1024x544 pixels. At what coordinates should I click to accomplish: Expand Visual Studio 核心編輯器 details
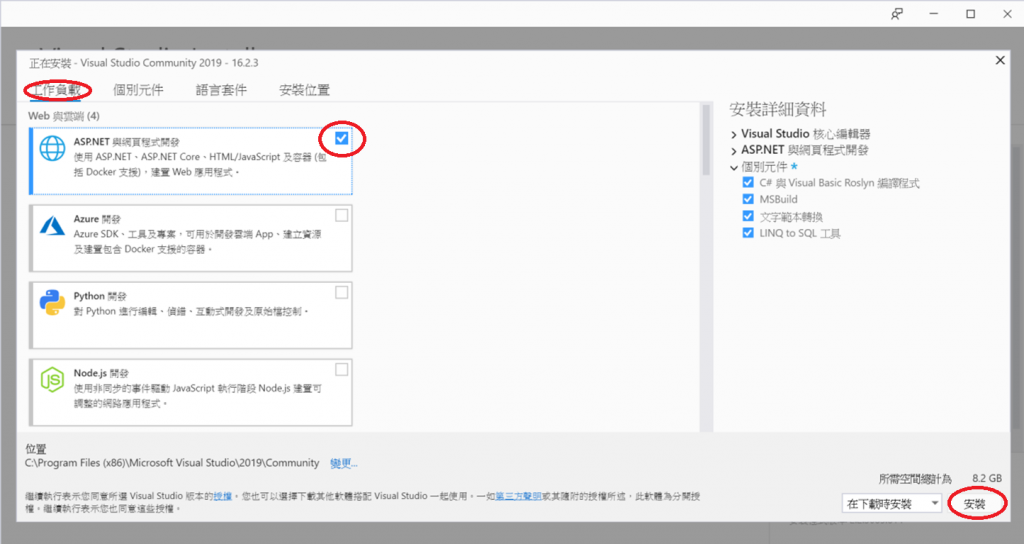point(734,135)
